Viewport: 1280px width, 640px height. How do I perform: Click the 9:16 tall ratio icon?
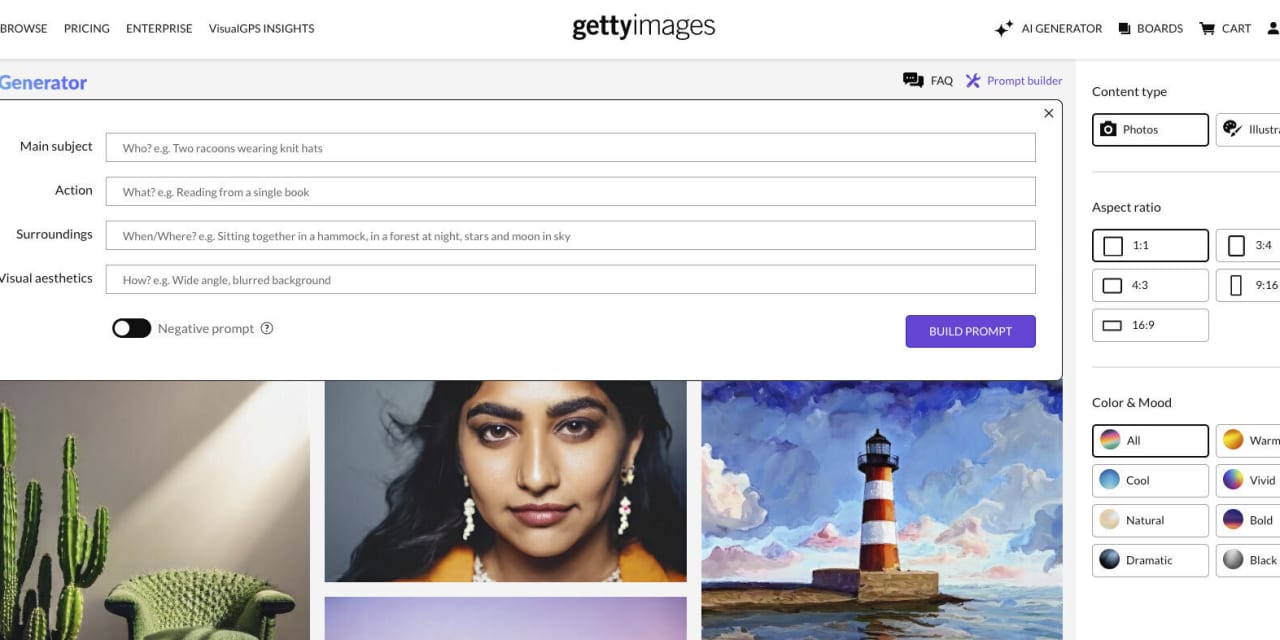1236,286
